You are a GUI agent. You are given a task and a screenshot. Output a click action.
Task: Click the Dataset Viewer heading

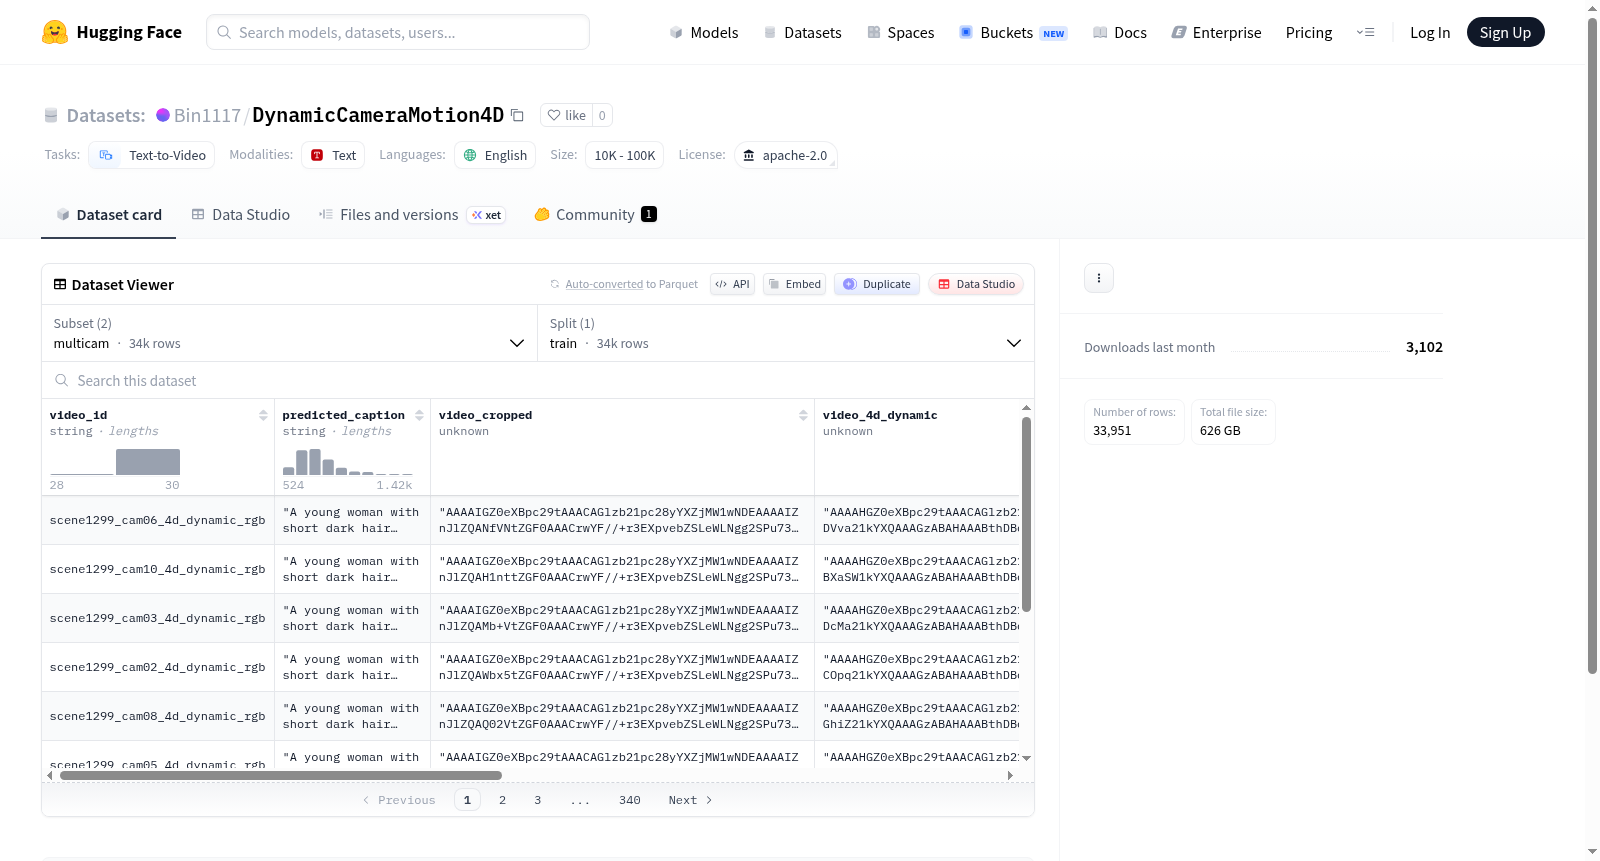113,285
